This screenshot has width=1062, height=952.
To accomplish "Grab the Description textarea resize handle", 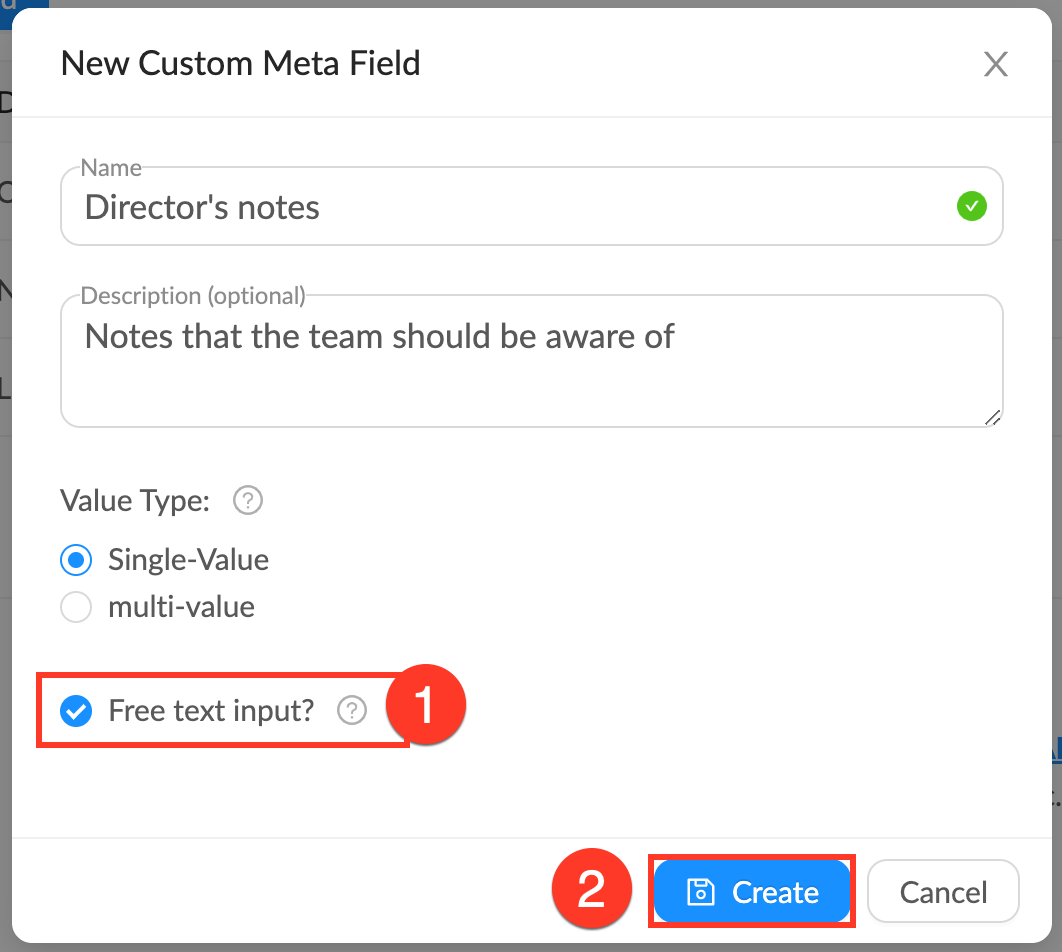I will (992, 418).
